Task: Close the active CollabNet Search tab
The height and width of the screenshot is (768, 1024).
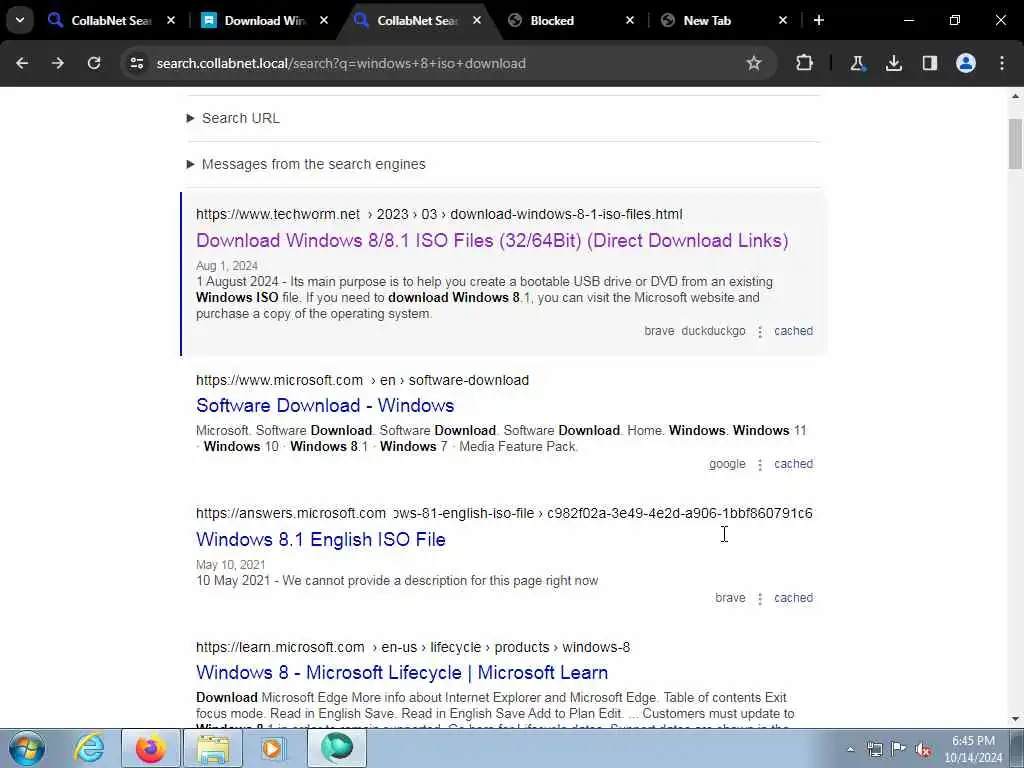Action: coord(477,20)
